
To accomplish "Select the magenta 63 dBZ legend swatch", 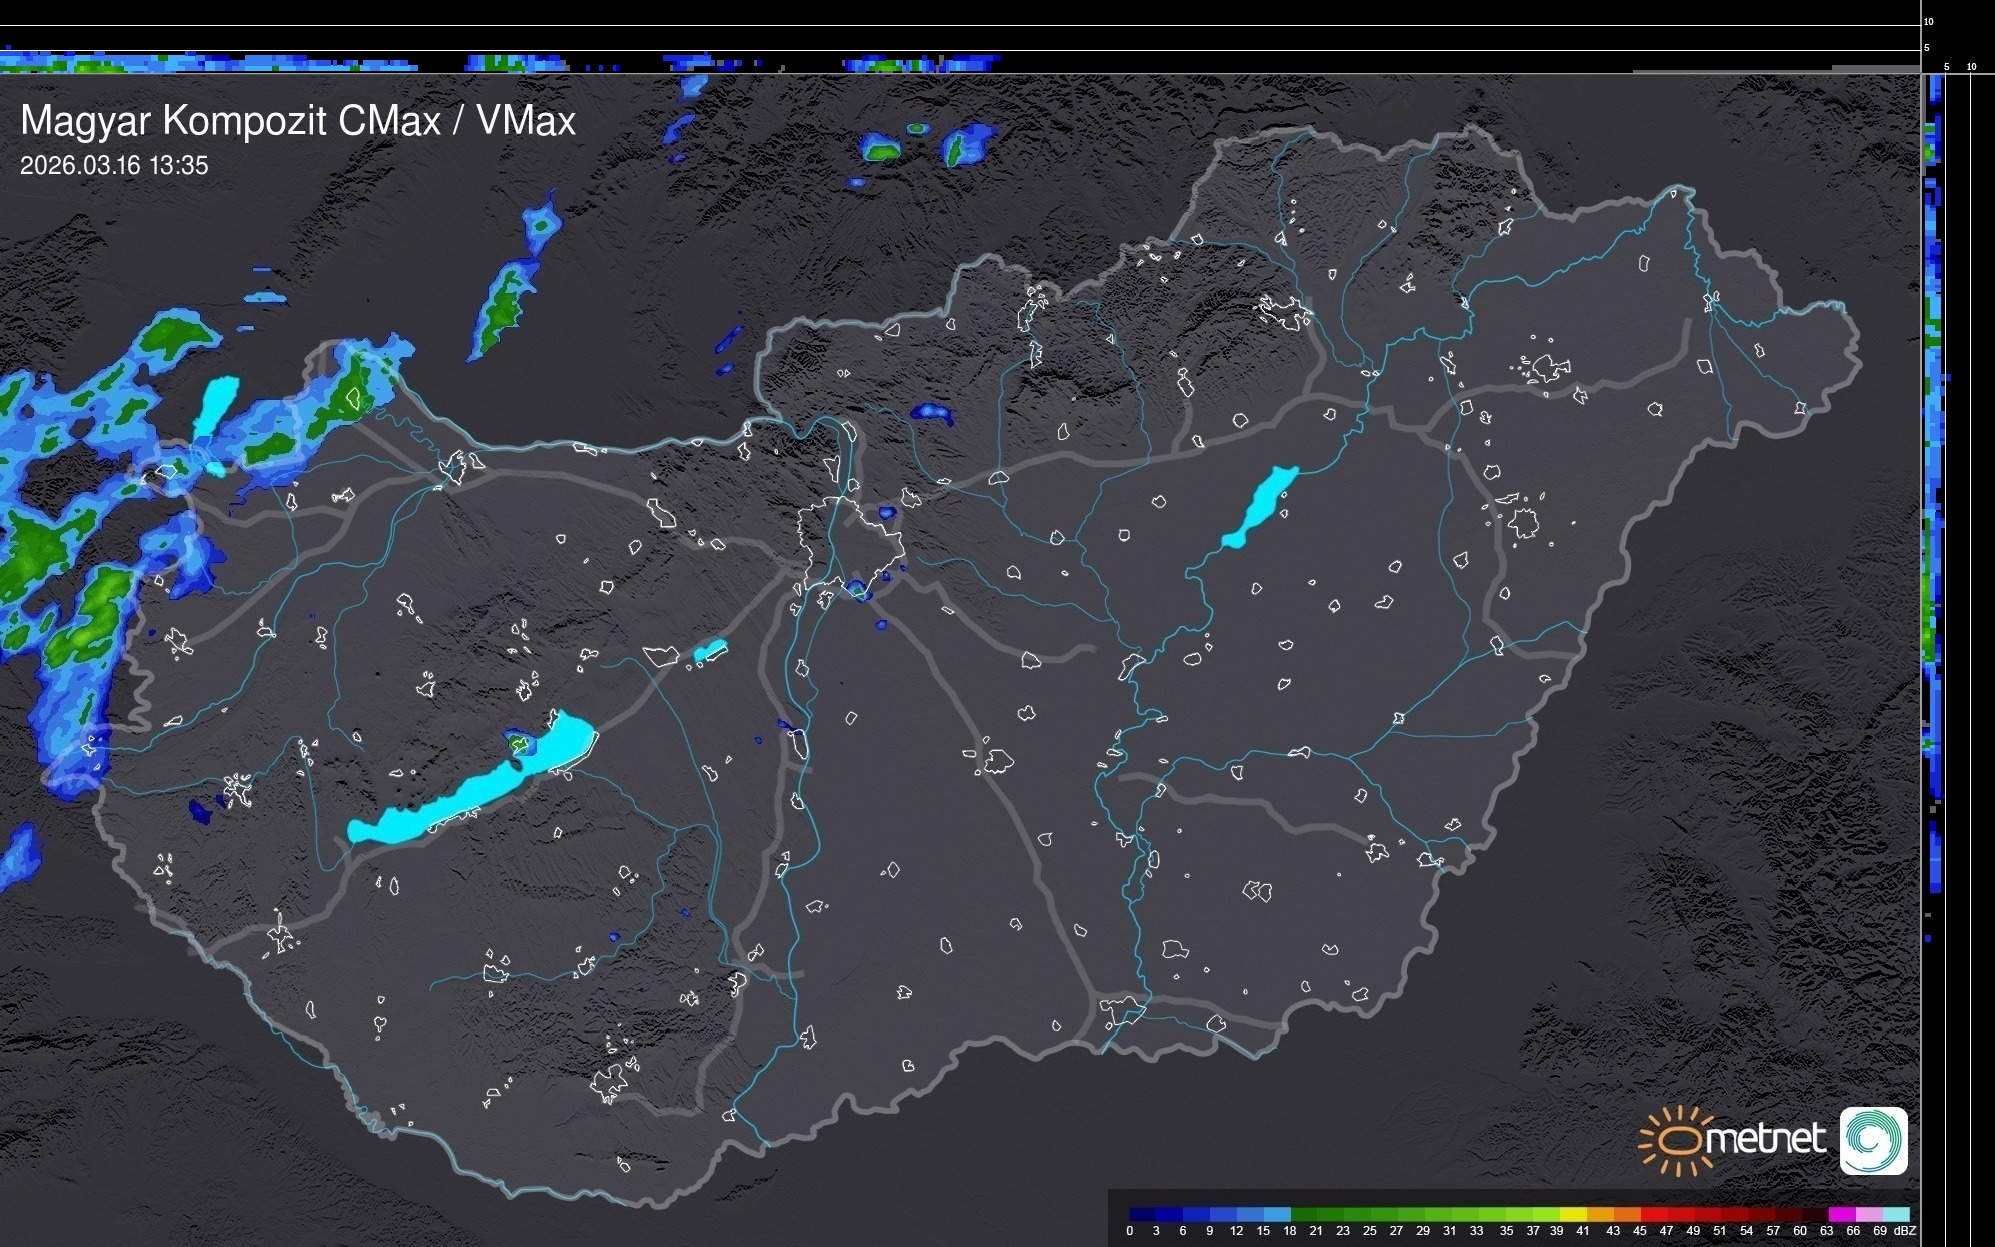I will click(1841, 1214).
